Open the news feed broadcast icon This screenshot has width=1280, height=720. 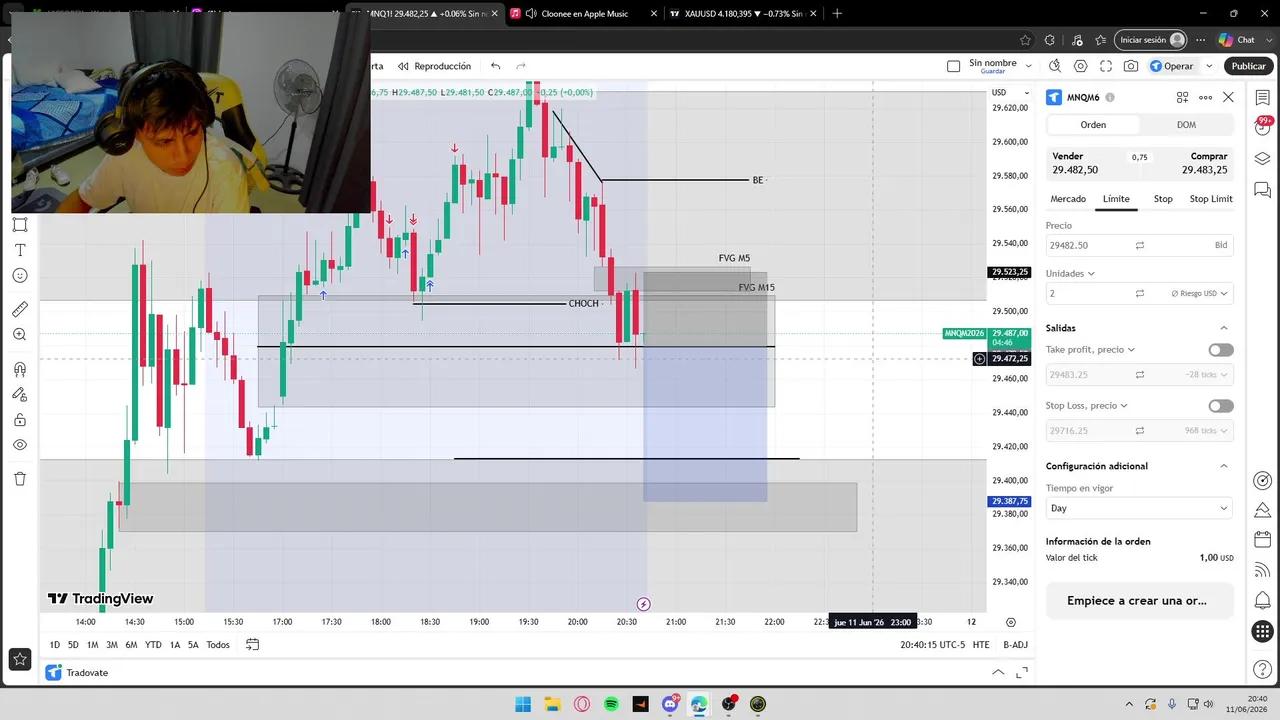click(1262, 571)
